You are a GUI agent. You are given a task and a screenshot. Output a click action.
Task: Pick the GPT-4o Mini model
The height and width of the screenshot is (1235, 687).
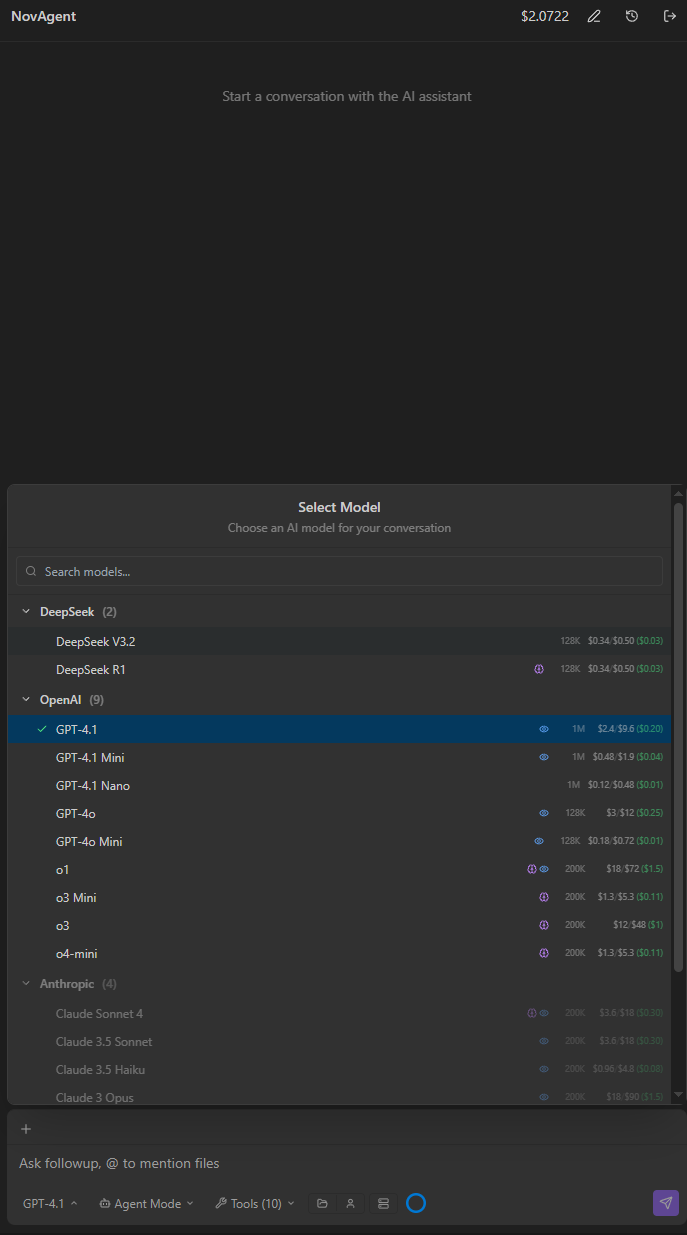340,841
